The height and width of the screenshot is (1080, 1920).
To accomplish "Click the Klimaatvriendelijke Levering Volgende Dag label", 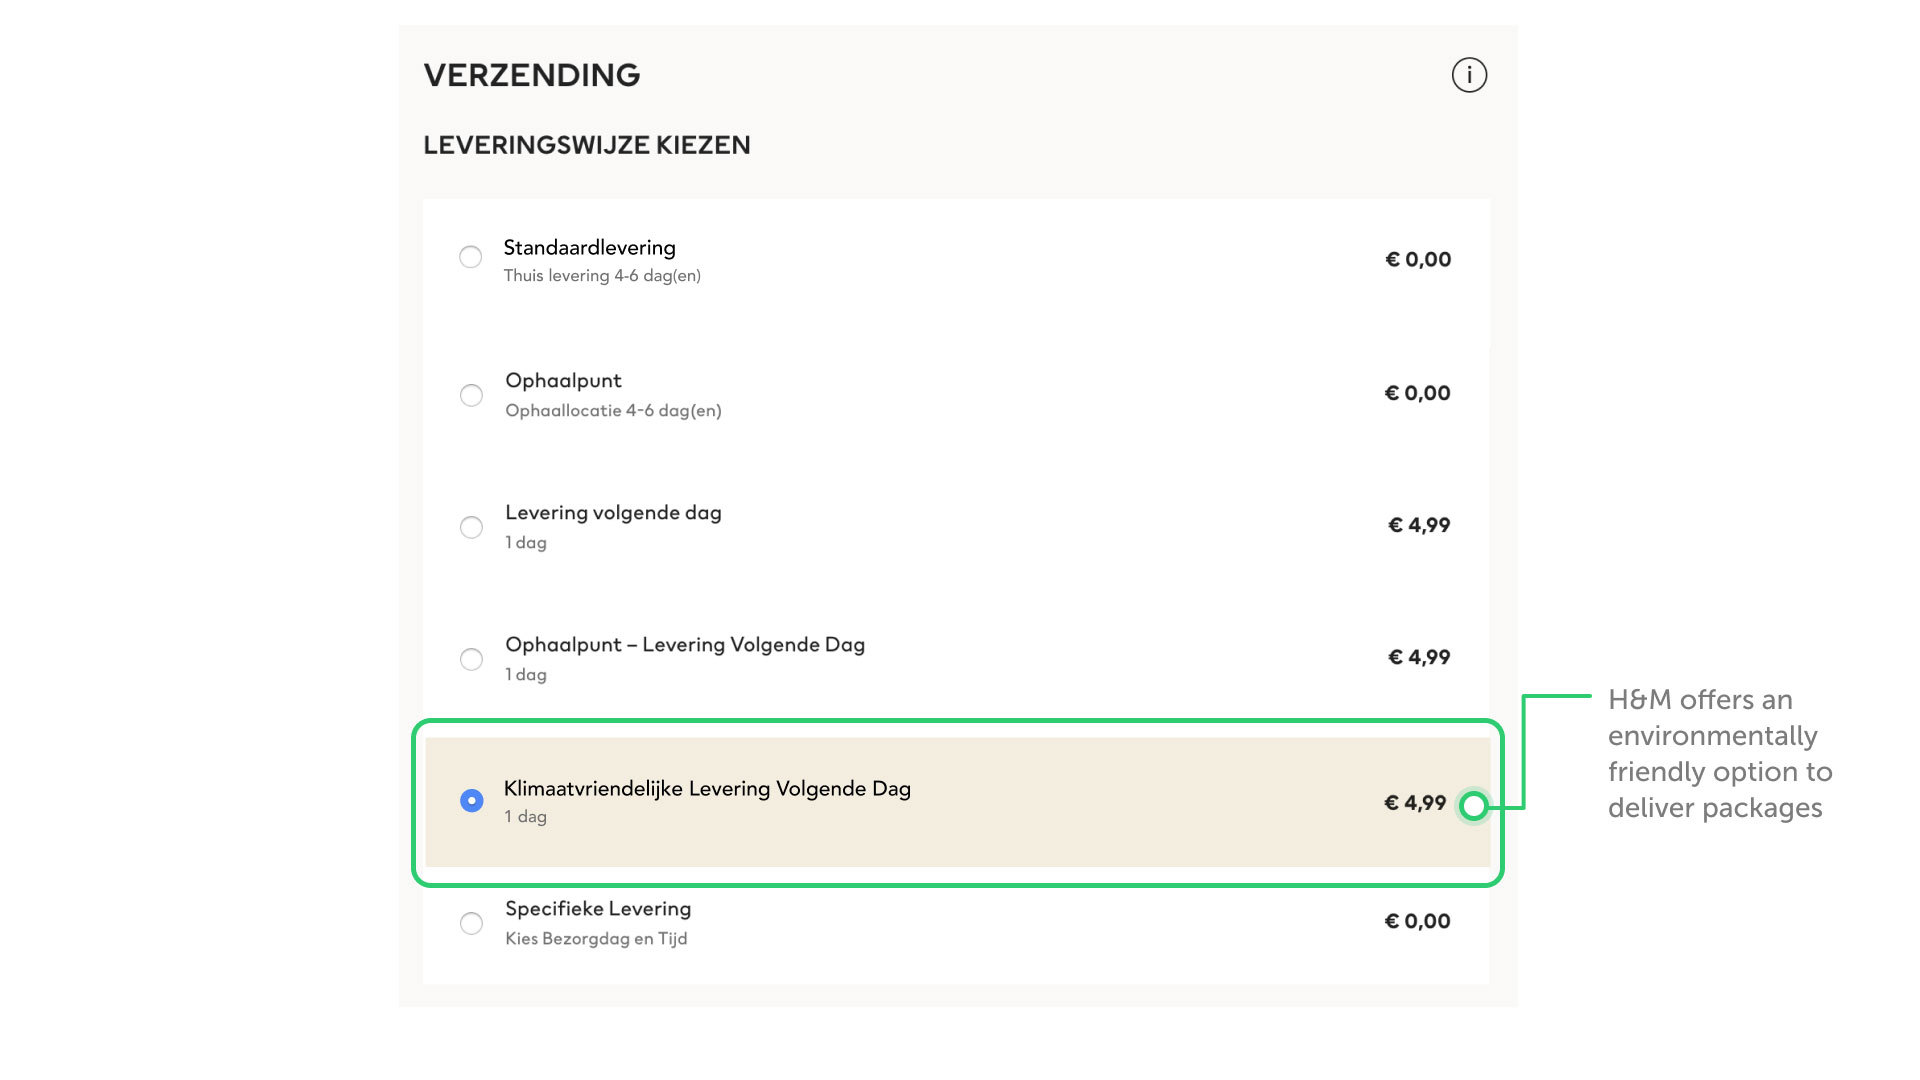I will [707, 789].
